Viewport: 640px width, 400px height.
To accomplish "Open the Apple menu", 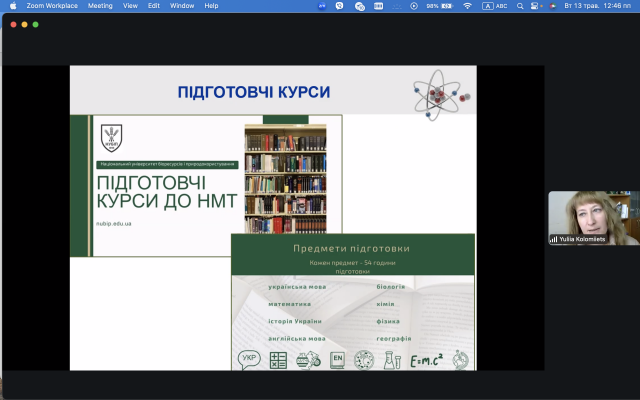I will 11,5.
